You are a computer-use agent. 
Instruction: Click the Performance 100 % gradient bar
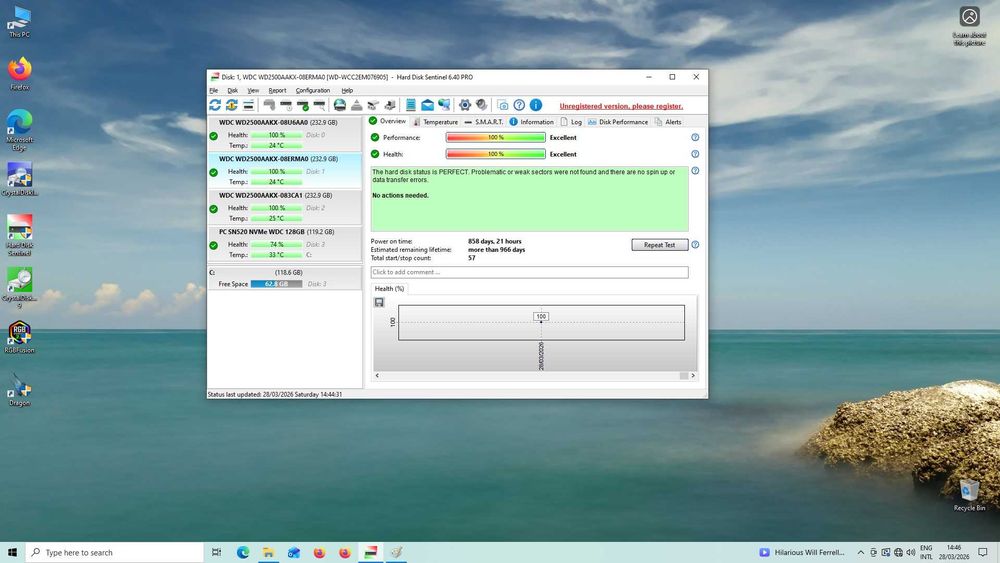[x=496, y=138]
